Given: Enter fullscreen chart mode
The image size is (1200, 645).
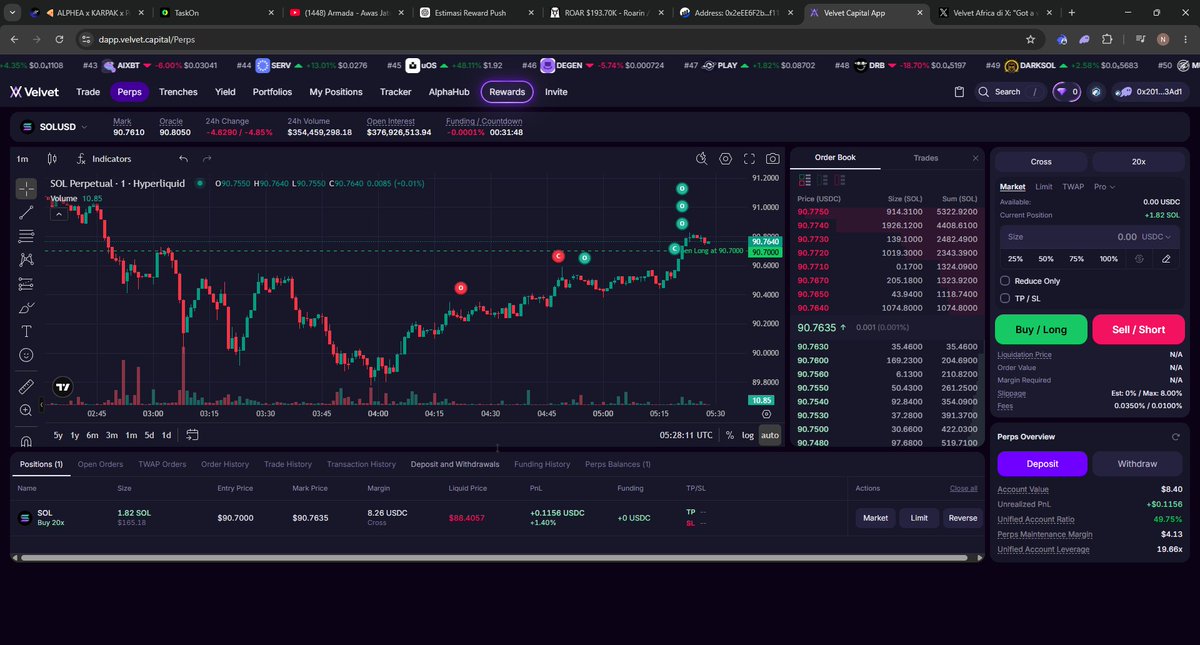Looking at the screenshot, I should [750, 159].
